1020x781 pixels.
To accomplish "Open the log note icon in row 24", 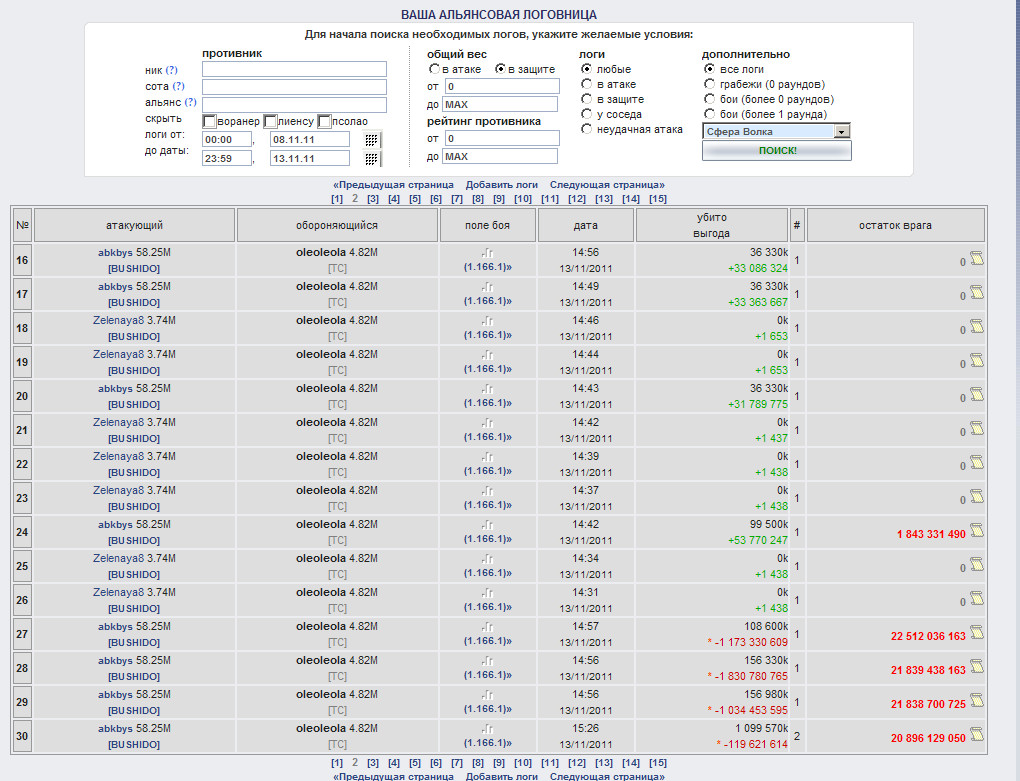I will pyautogui.click(x=977, y=532).
